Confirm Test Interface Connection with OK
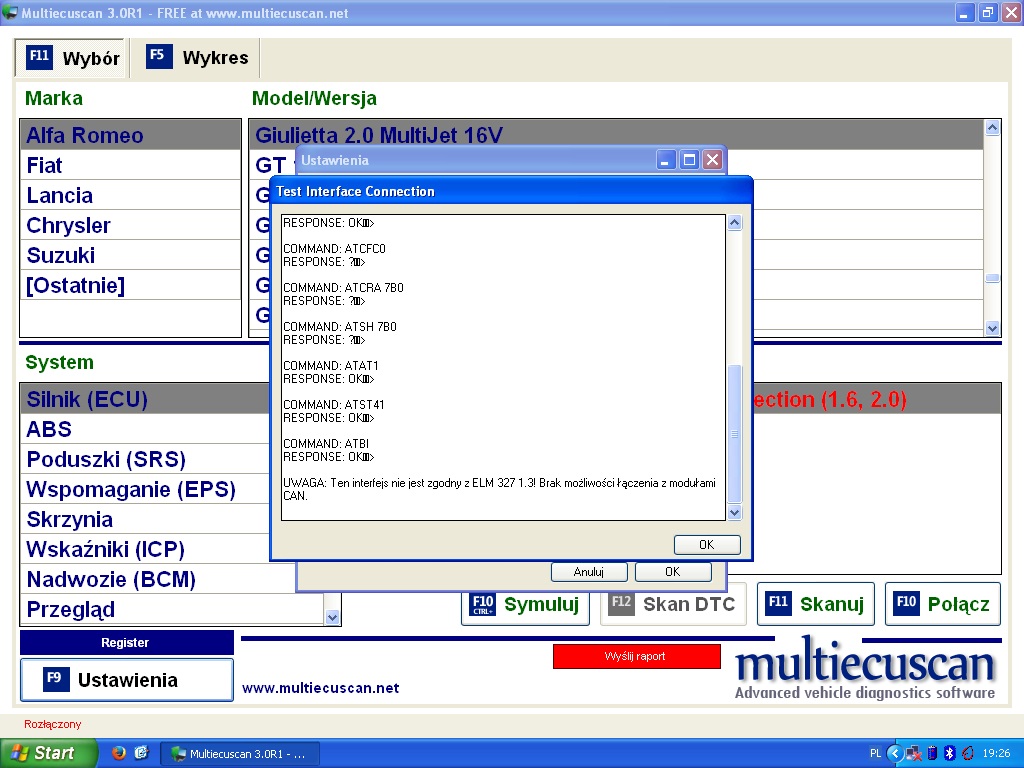Image resolution: width=1024 pixels, height=768 pixels. pos(707,545)
